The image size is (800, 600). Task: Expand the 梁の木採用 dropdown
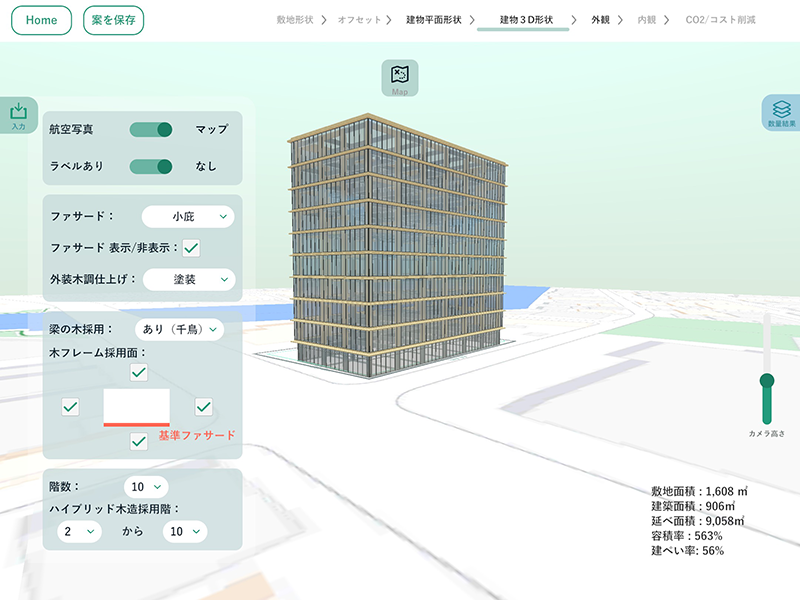pos(179,329)
